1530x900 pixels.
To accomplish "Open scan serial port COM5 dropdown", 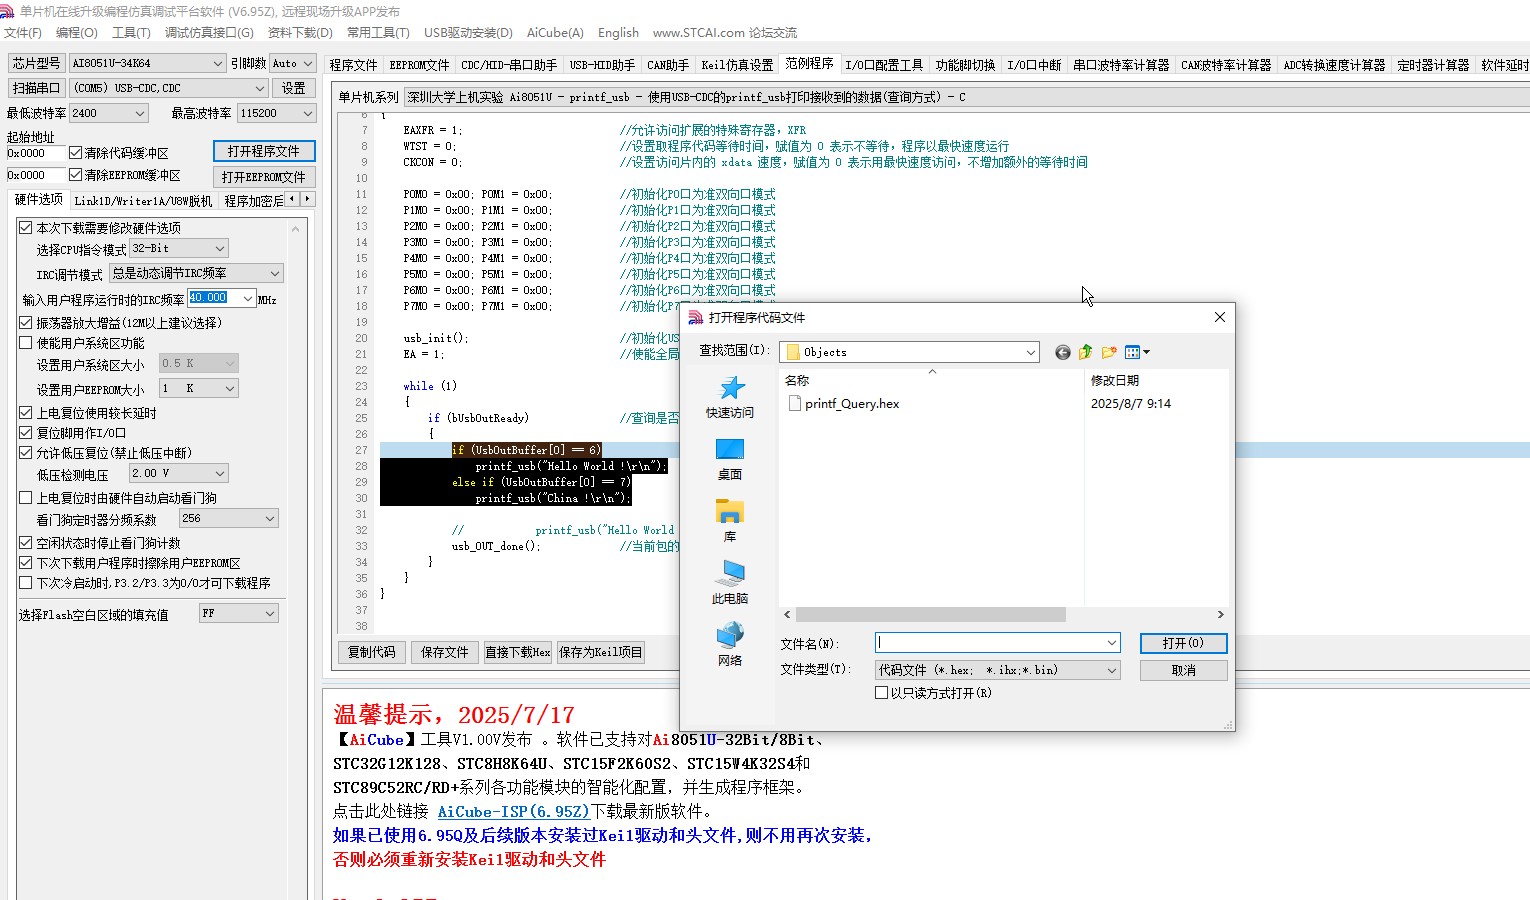I will 169,88.
